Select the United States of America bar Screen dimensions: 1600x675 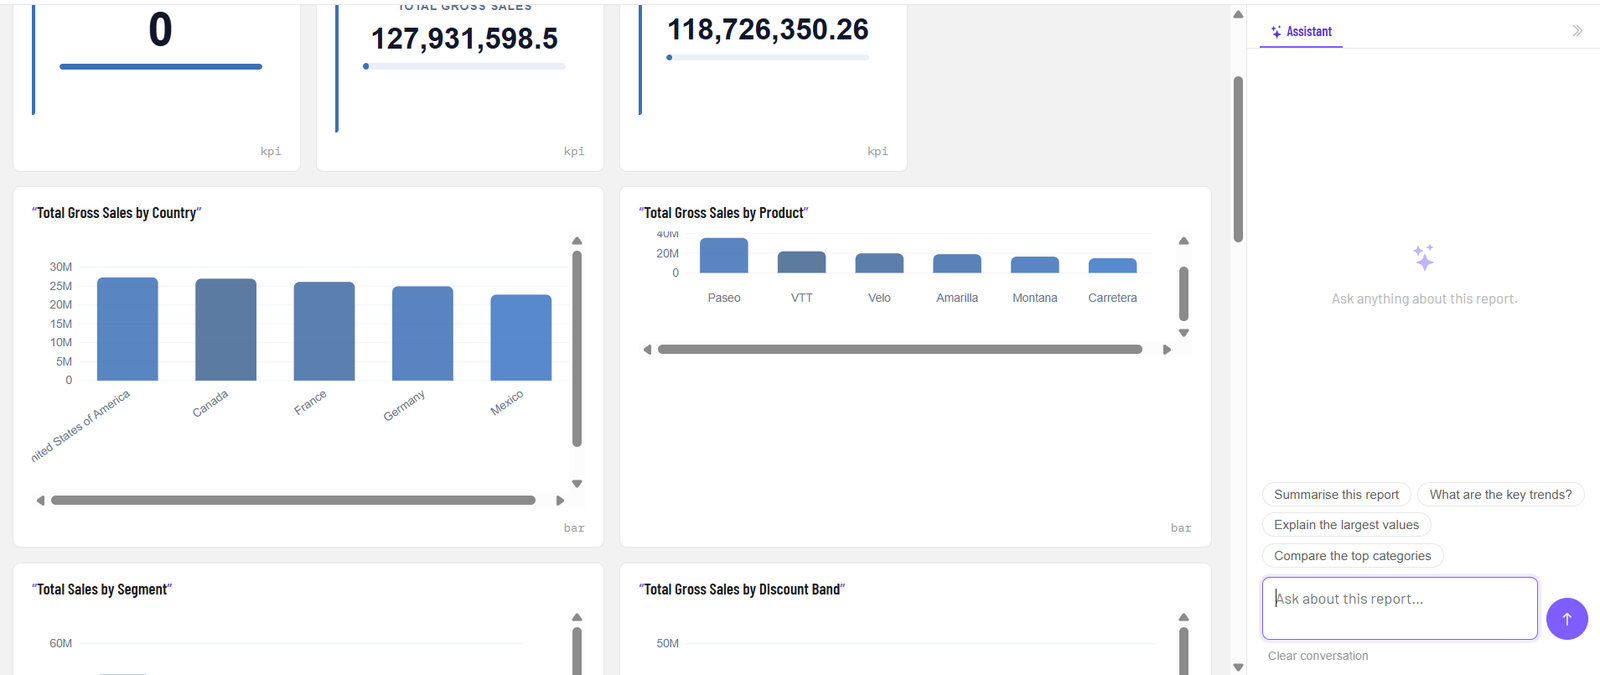click(127, 329)
